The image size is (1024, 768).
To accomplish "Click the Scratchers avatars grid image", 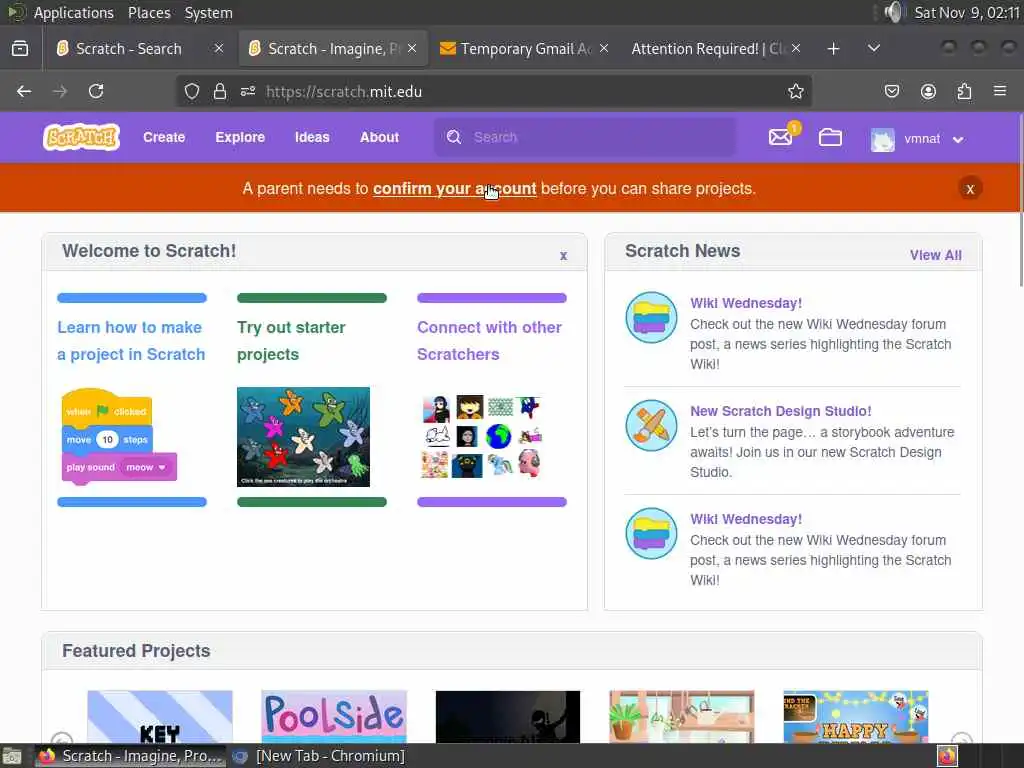I will click(x=482, y=436).
